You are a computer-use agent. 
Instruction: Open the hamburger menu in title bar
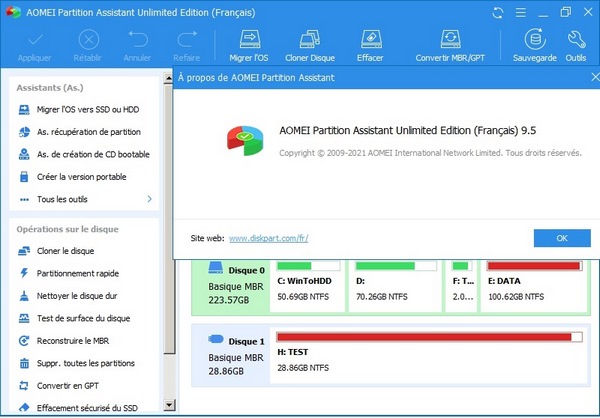pyautogui.click(x=520, y=13)
